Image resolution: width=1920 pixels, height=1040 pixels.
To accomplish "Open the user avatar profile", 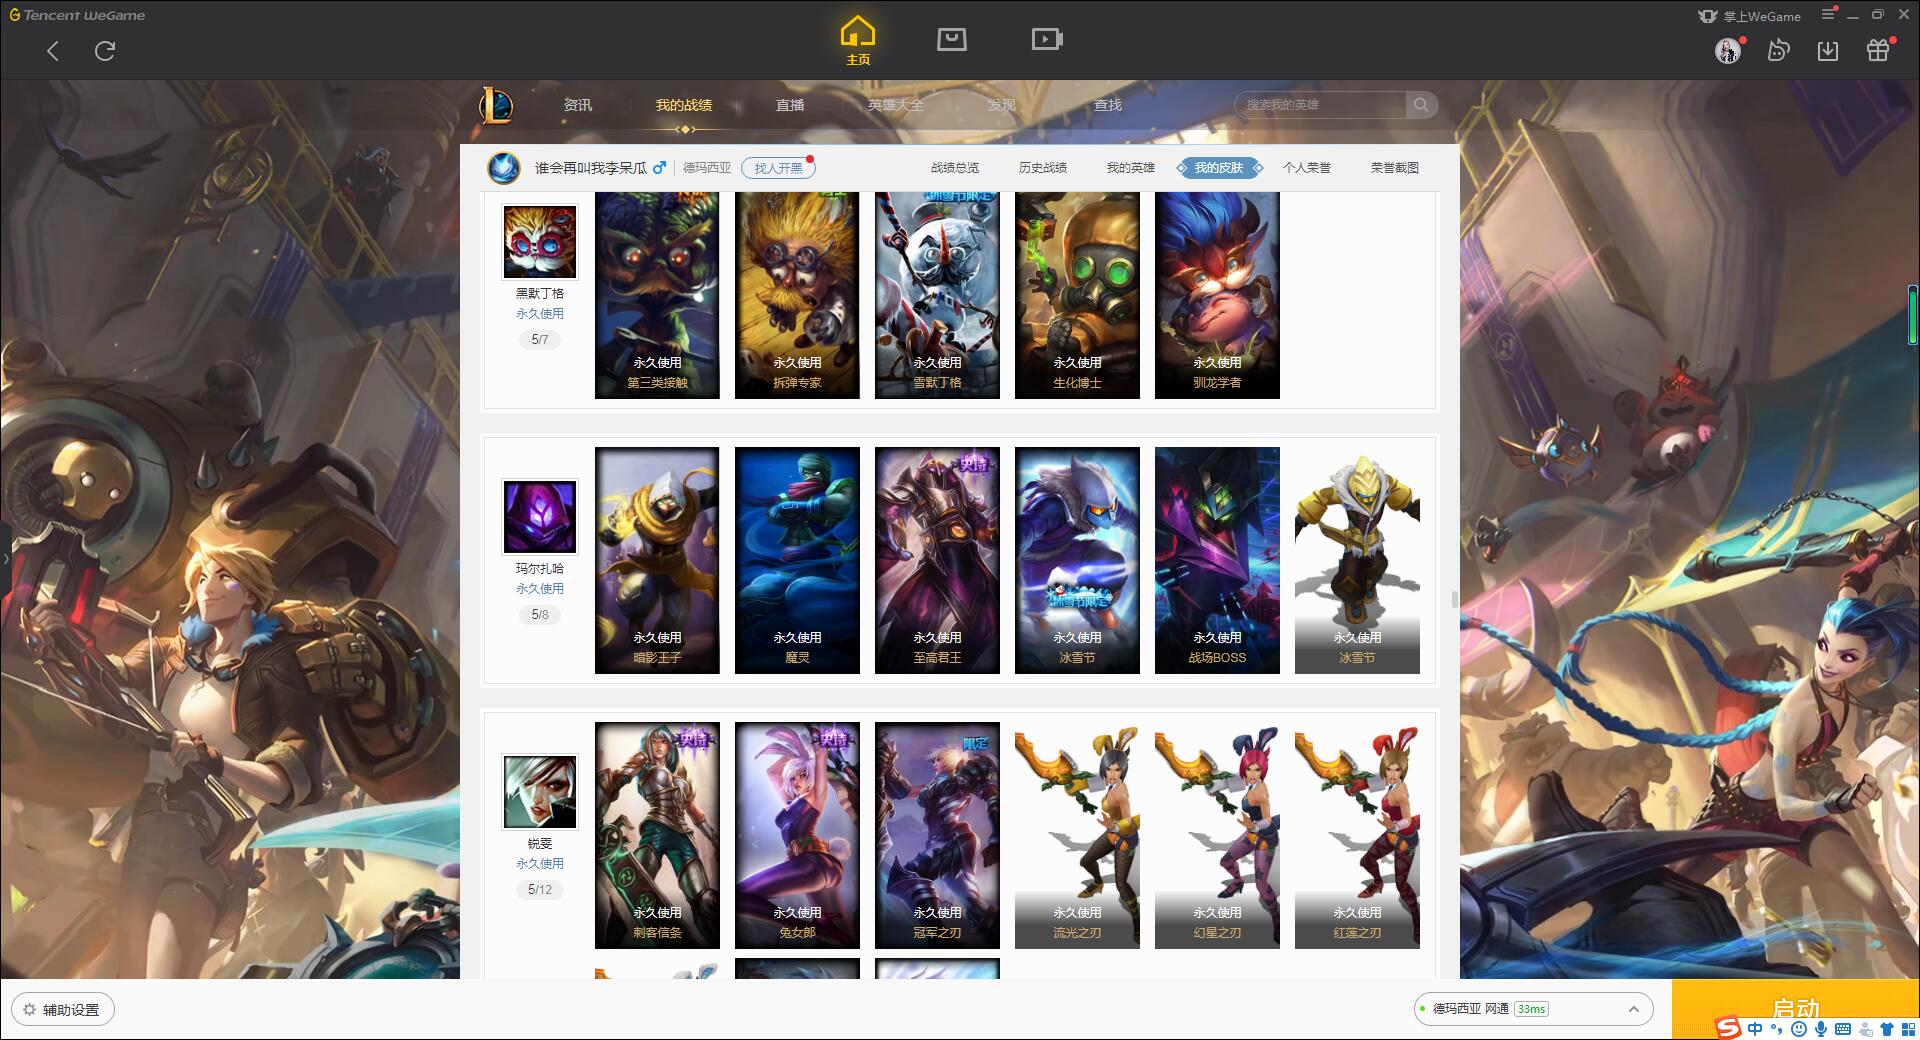I will coord(1727,51).
